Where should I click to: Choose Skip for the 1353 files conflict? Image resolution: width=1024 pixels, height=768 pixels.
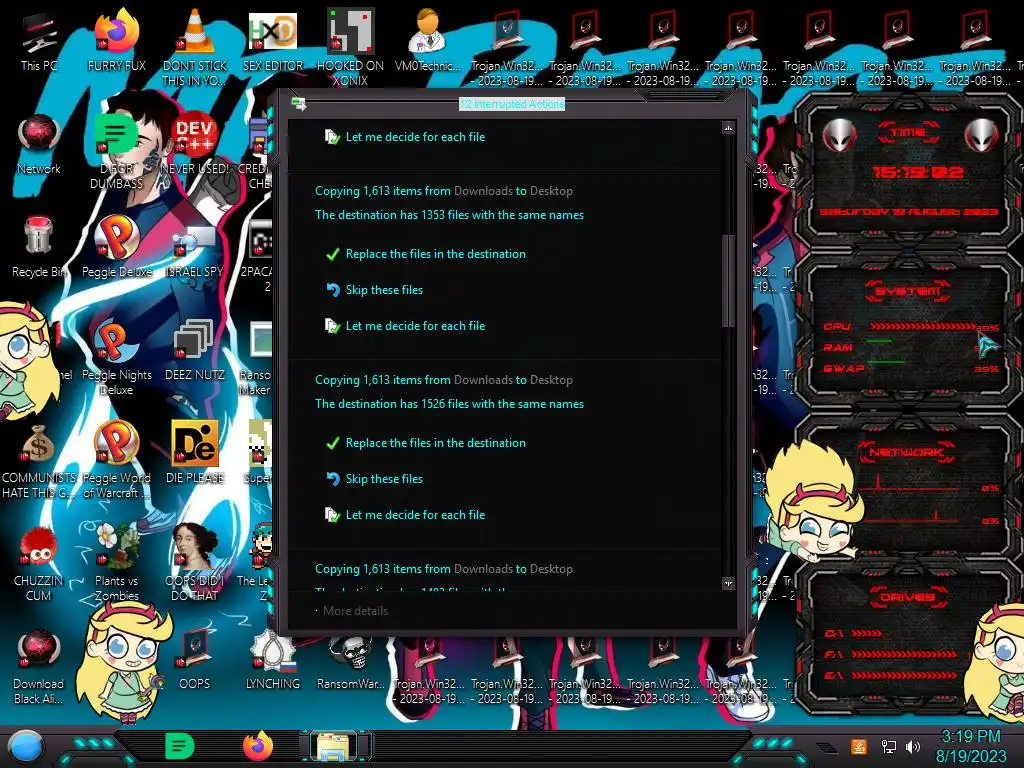pyautogui.click(x=374, y=290)
